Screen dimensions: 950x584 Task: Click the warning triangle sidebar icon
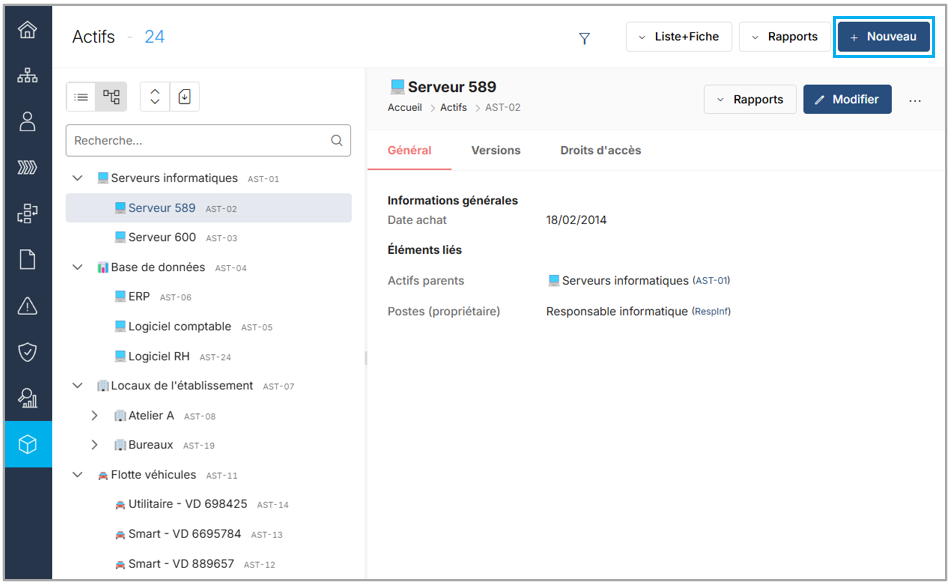[x=28, y=306]
